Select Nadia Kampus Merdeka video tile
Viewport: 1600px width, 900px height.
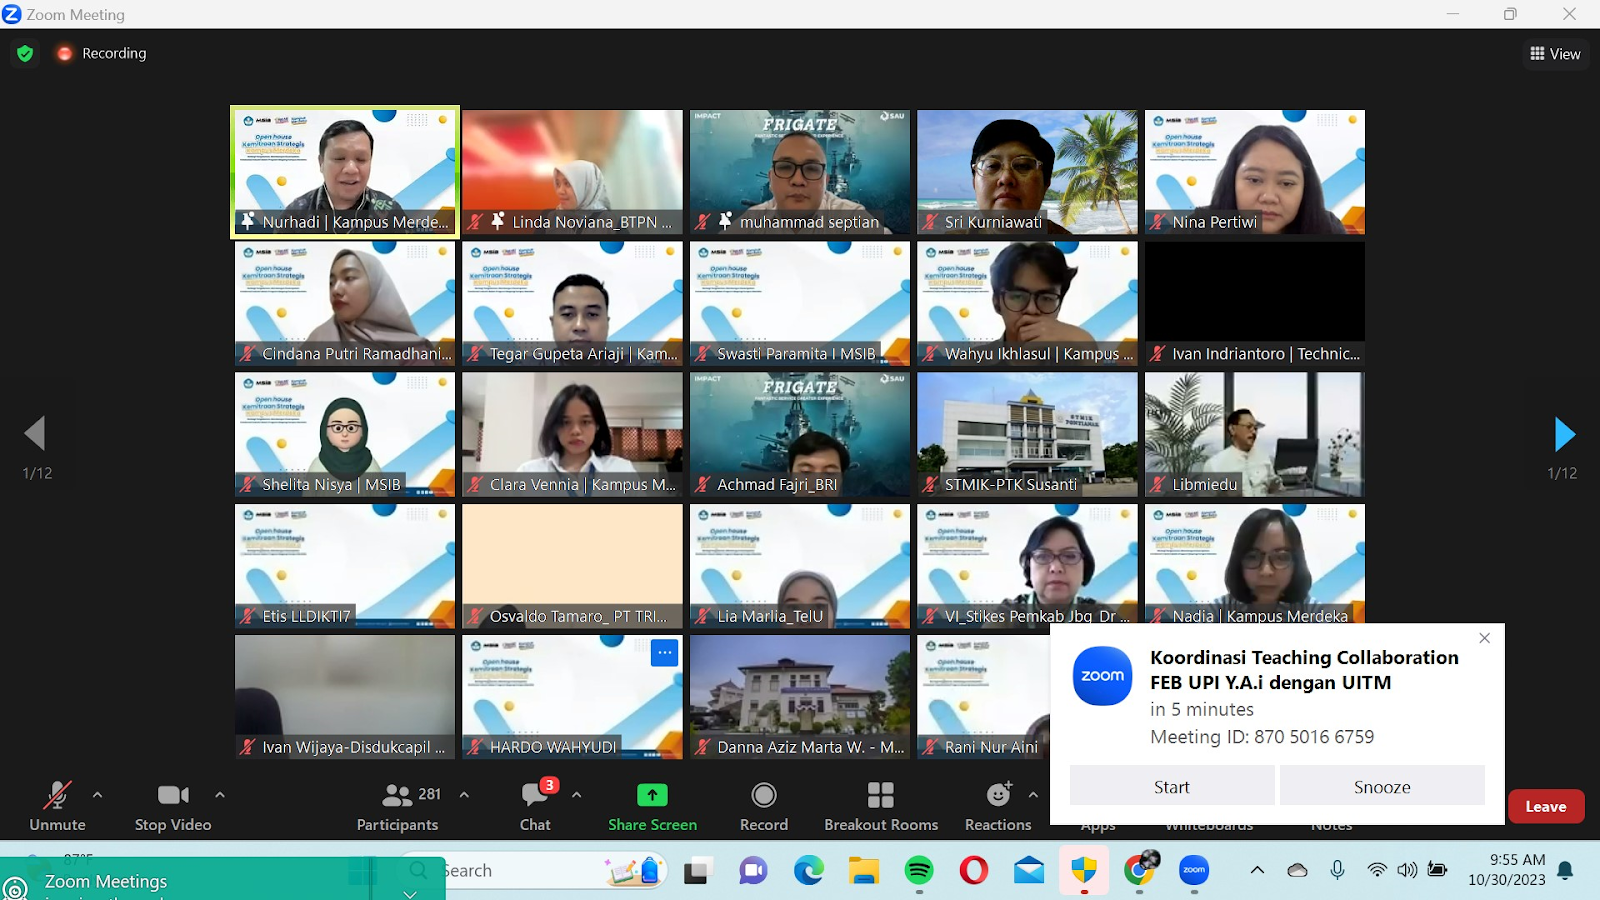pyautogui.click(x=1255, y=564)
